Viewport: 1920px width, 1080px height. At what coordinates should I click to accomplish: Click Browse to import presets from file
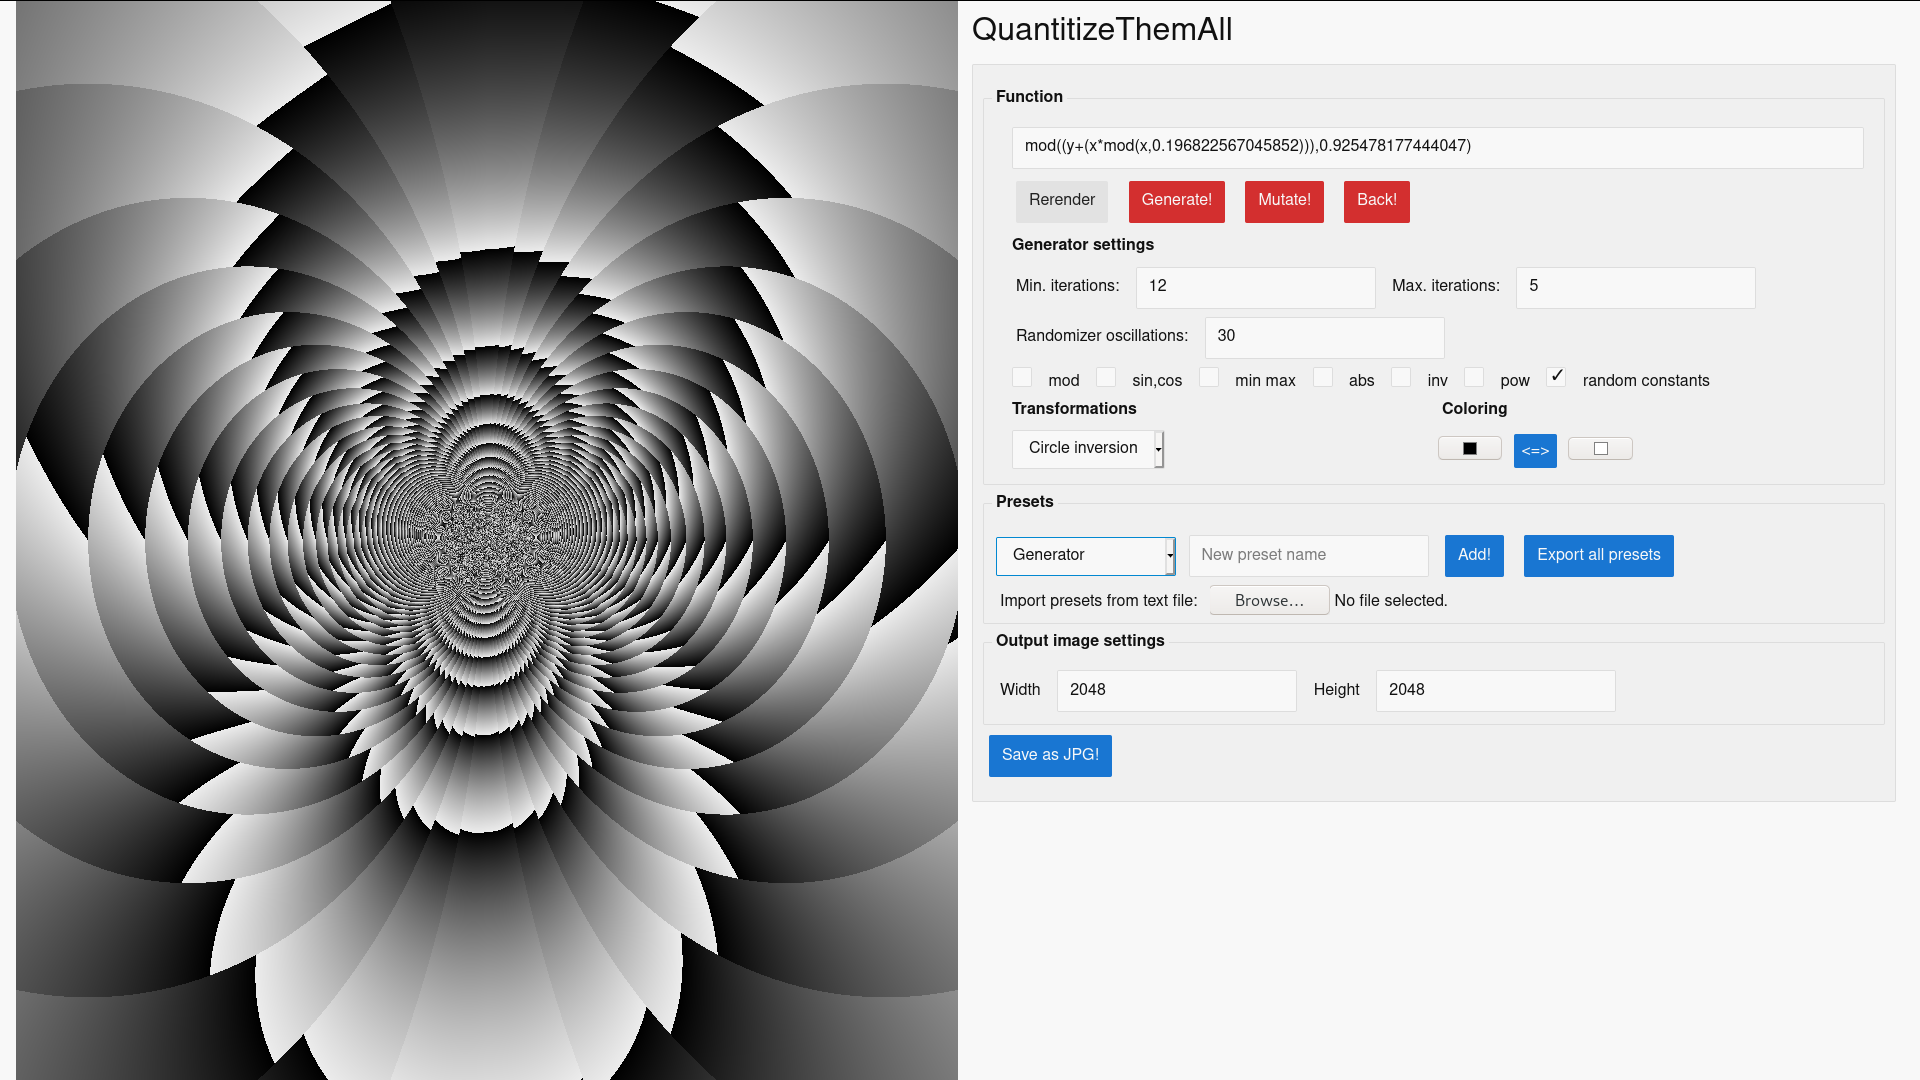coord(1268,600)
